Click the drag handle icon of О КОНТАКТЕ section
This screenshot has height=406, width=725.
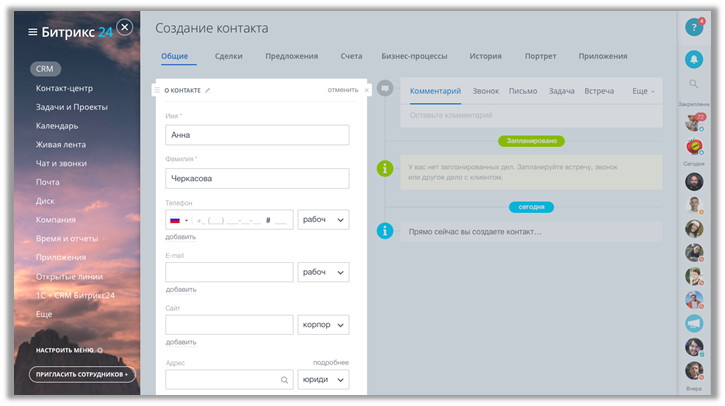[x=157, y=90]
